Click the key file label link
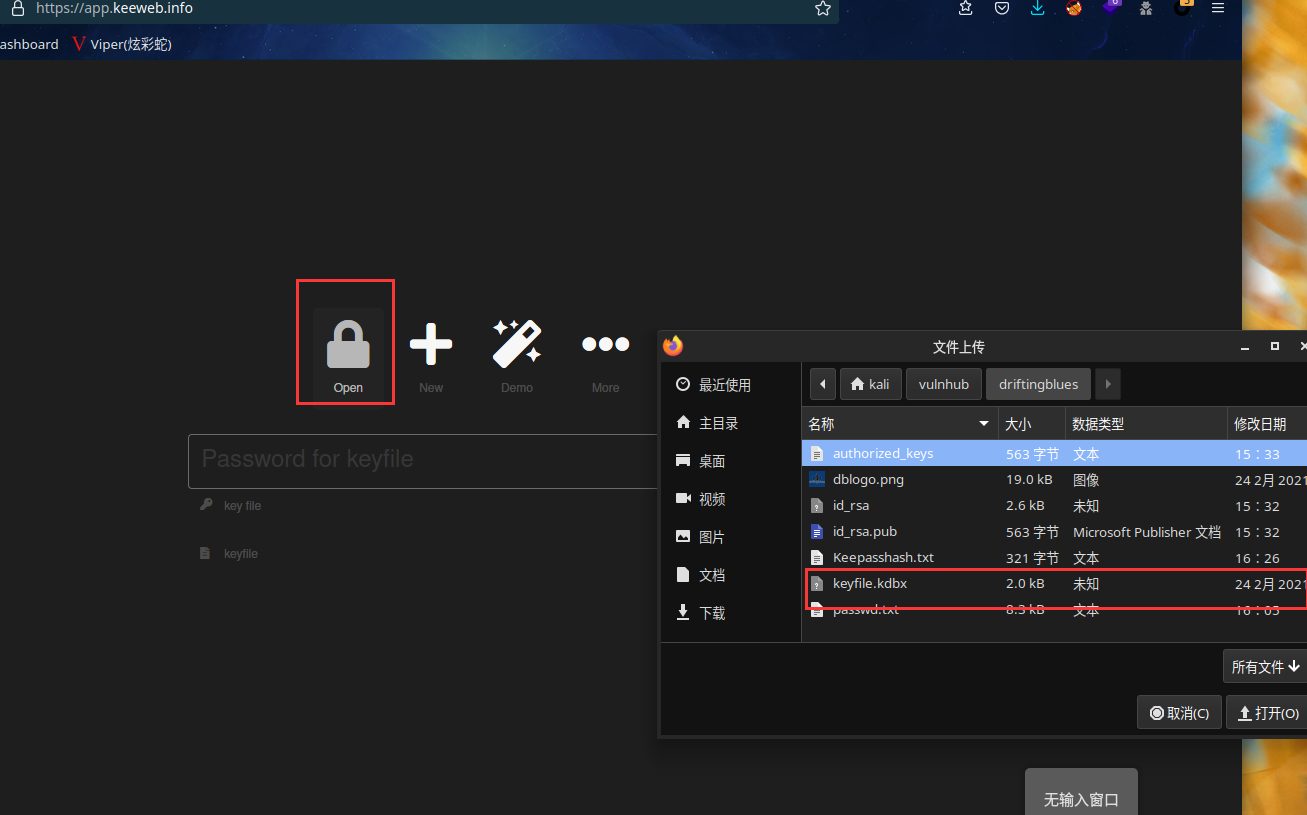This screenshot has width=1307, height=815. click(x=242, y=506)
